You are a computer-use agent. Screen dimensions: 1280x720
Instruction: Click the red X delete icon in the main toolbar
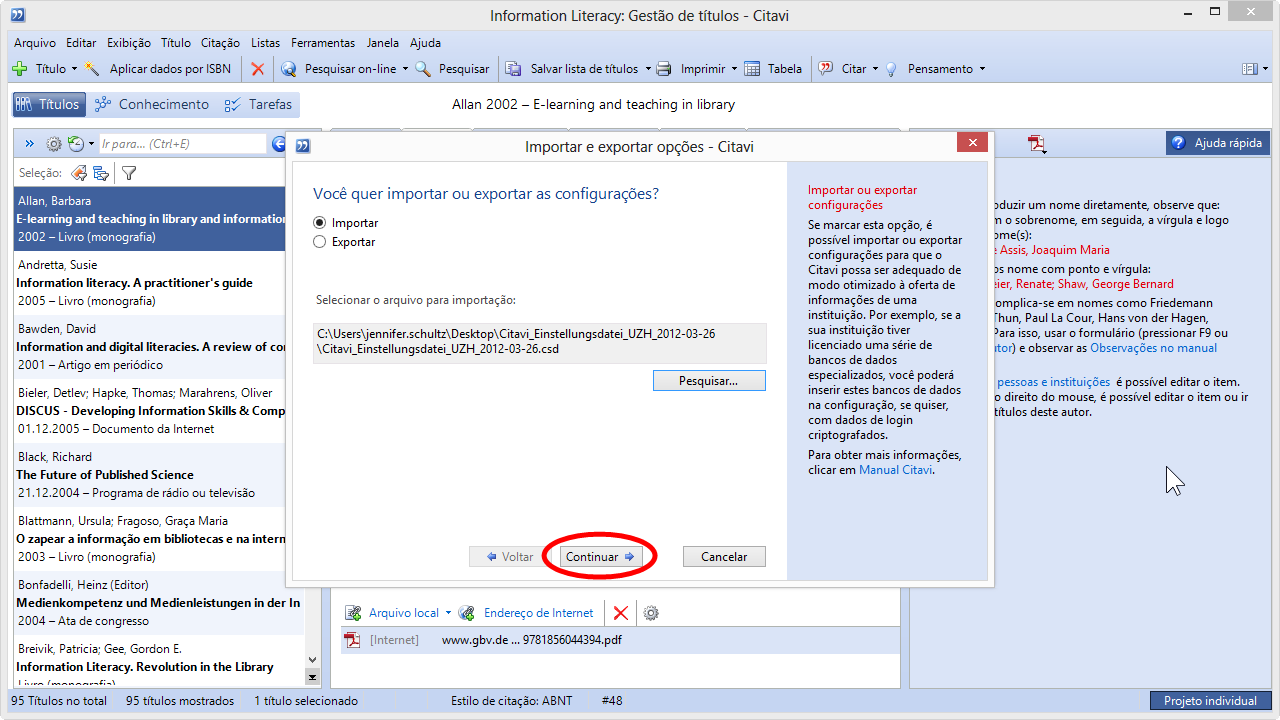(x=257, y=69)
